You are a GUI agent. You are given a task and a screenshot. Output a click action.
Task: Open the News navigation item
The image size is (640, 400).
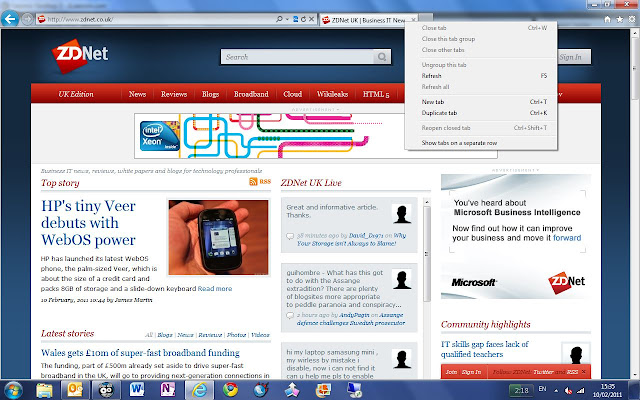coord(137,94)
